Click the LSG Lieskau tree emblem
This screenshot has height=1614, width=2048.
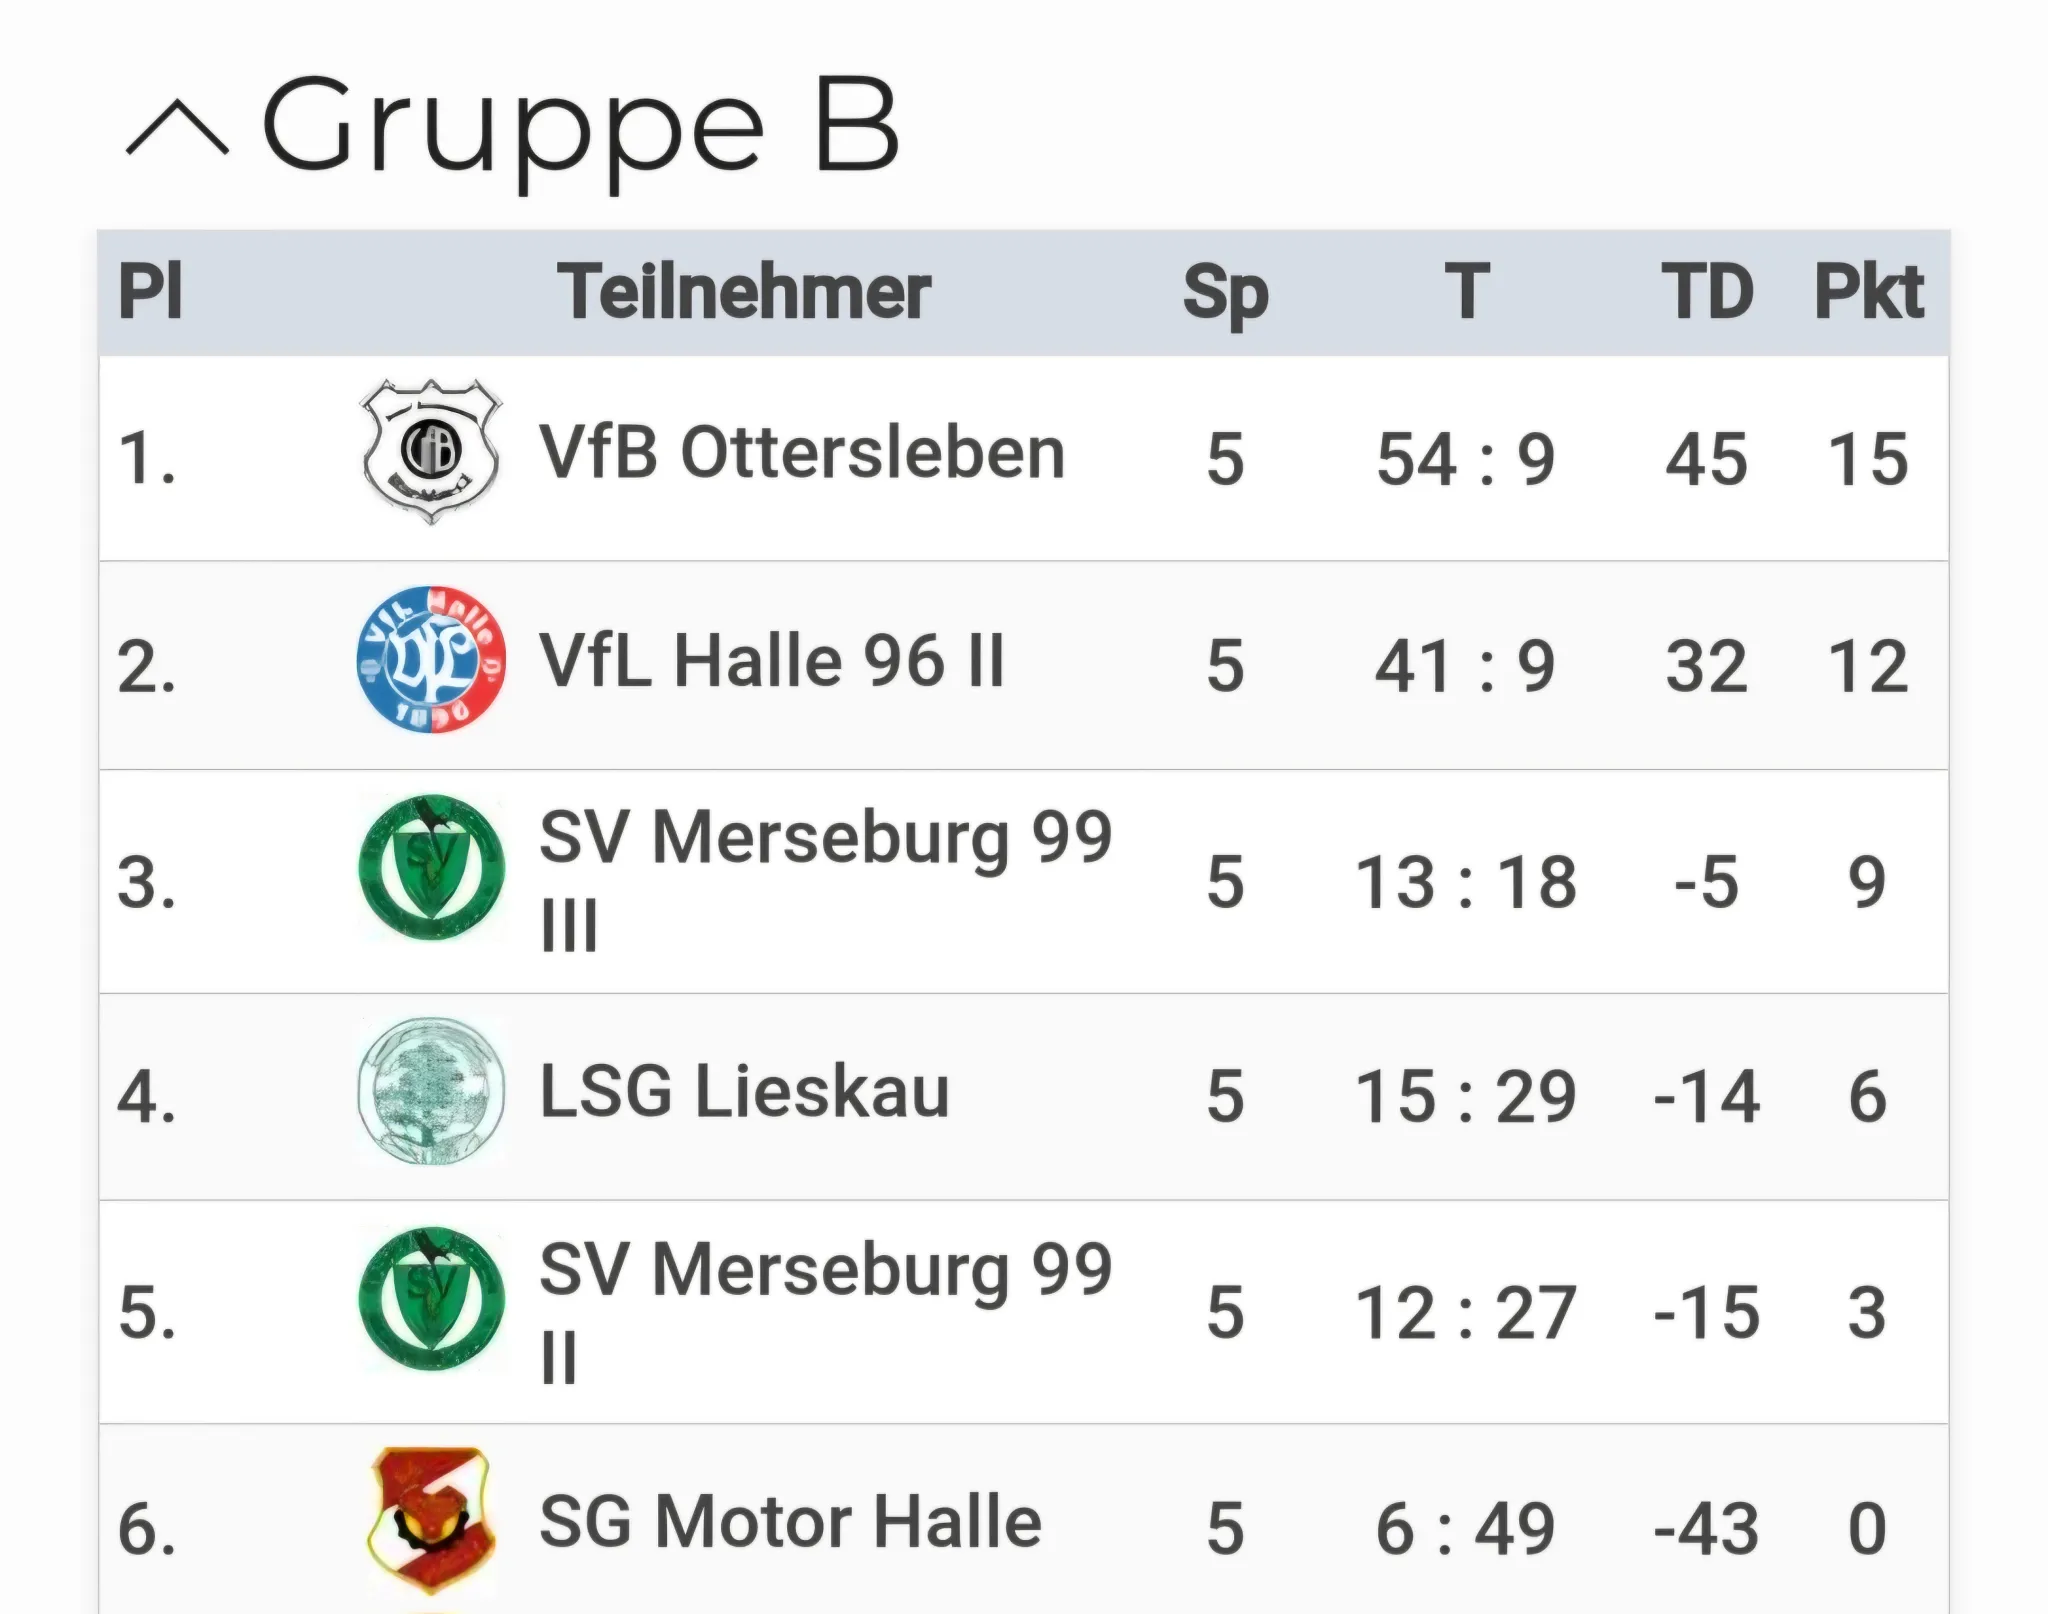tap(431, 1090)
